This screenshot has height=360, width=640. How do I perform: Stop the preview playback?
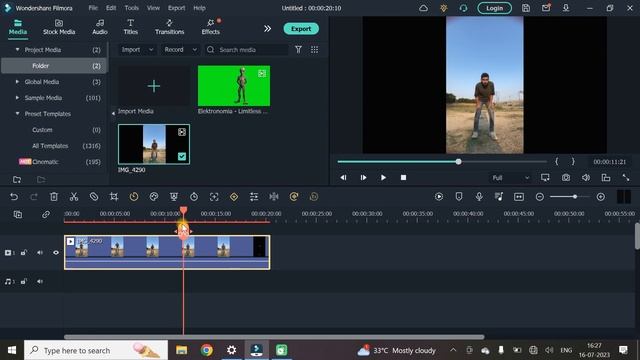point(403,178)
